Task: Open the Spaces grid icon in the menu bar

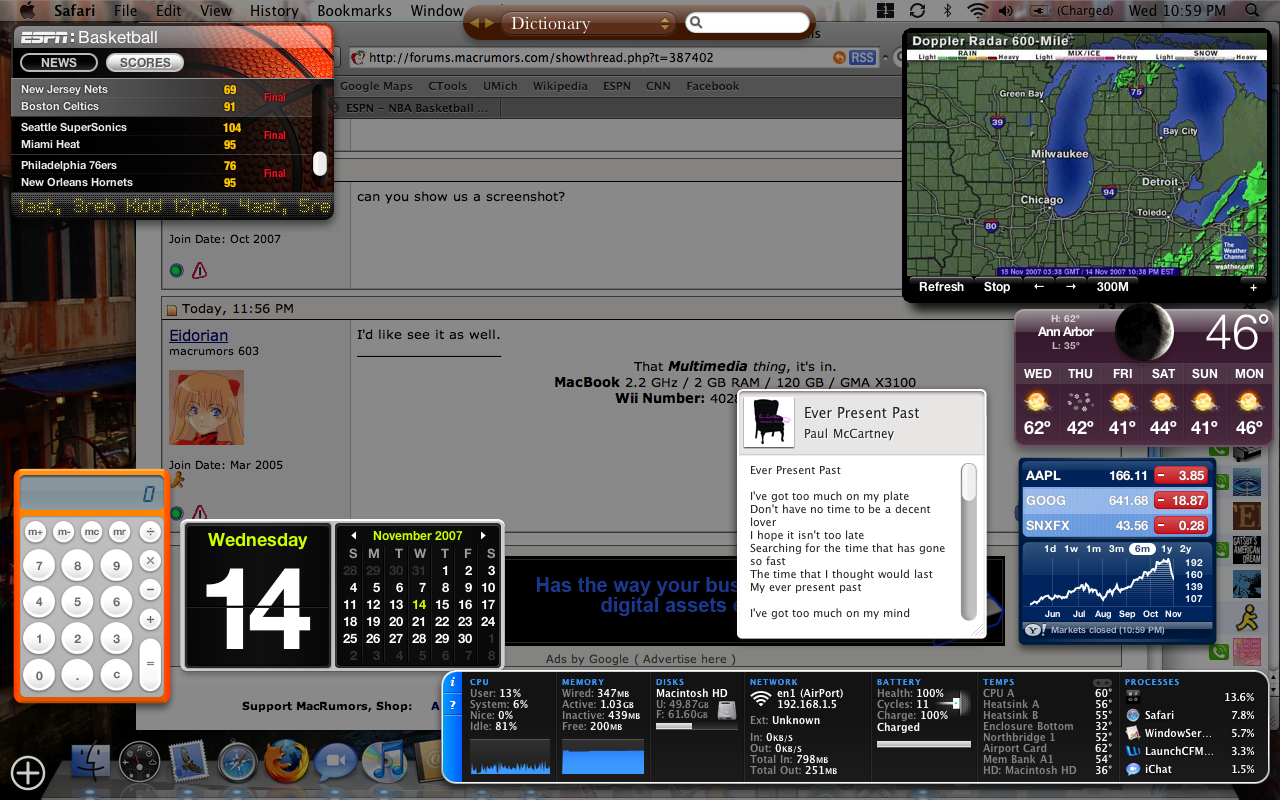Action: [885, 11]
